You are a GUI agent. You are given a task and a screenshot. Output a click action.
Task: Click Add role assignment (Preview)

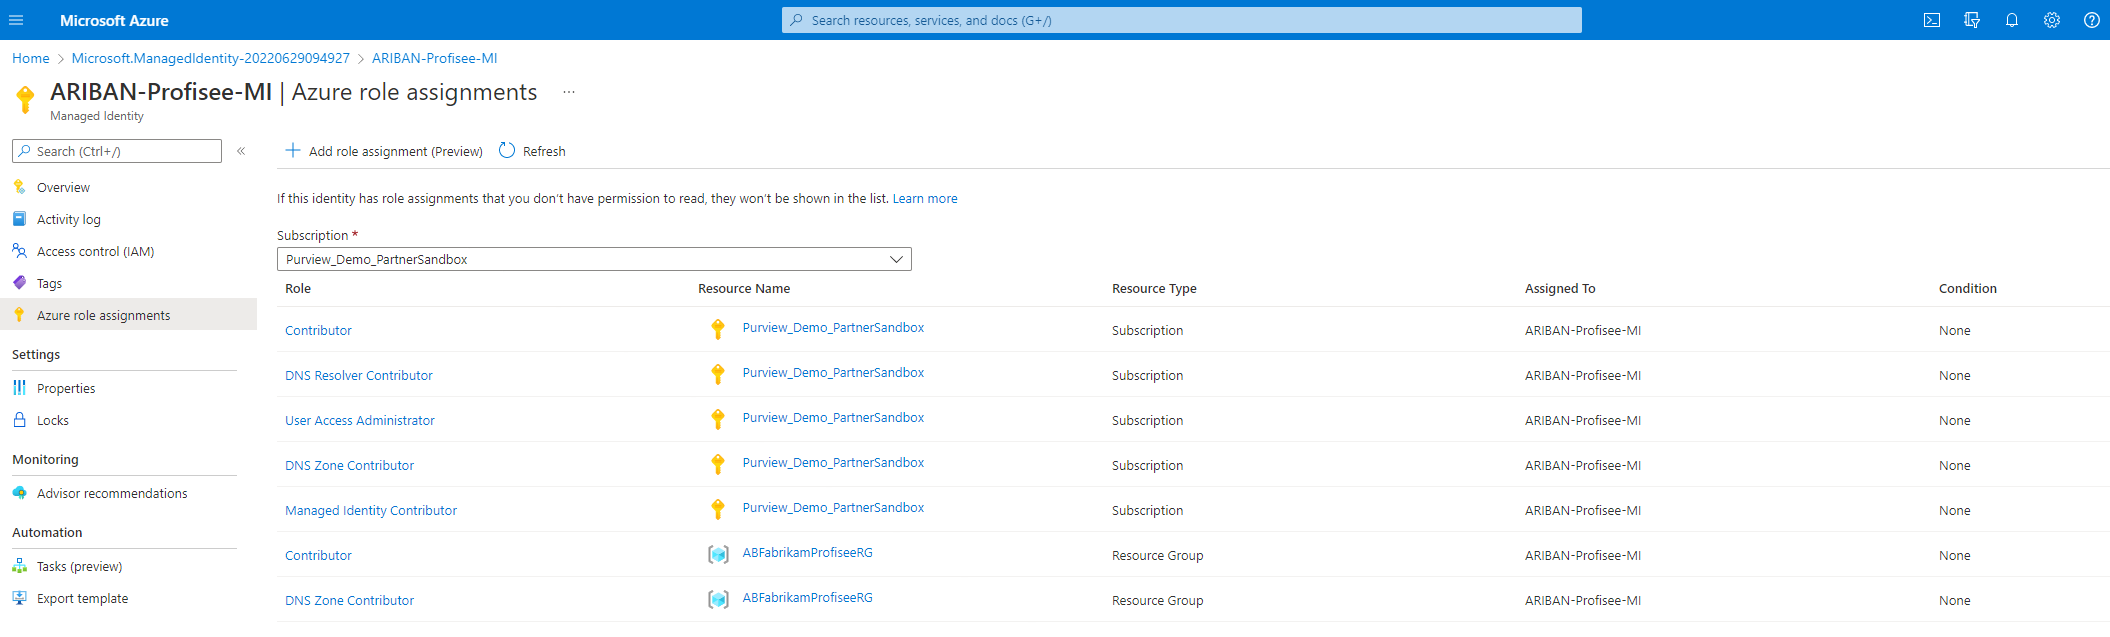click(x=384, y=151)
